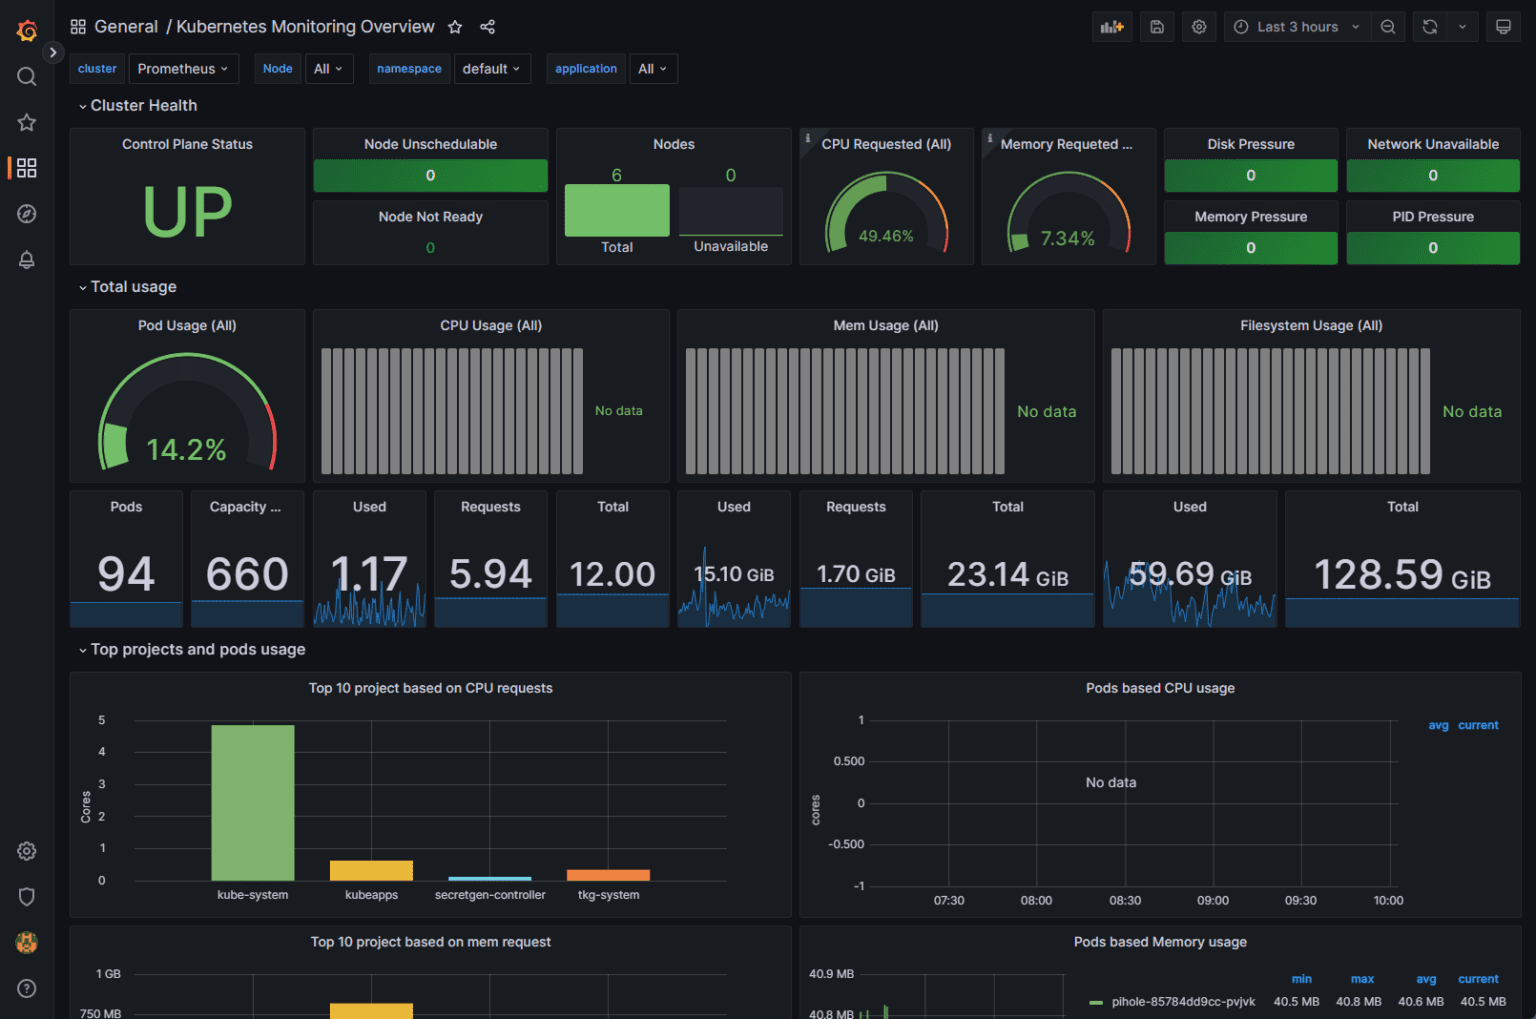Screen dimensions: 1536x1019
Task: Star the Kubernetes Monitoring Overview dashboard
Action: (455, 27)
